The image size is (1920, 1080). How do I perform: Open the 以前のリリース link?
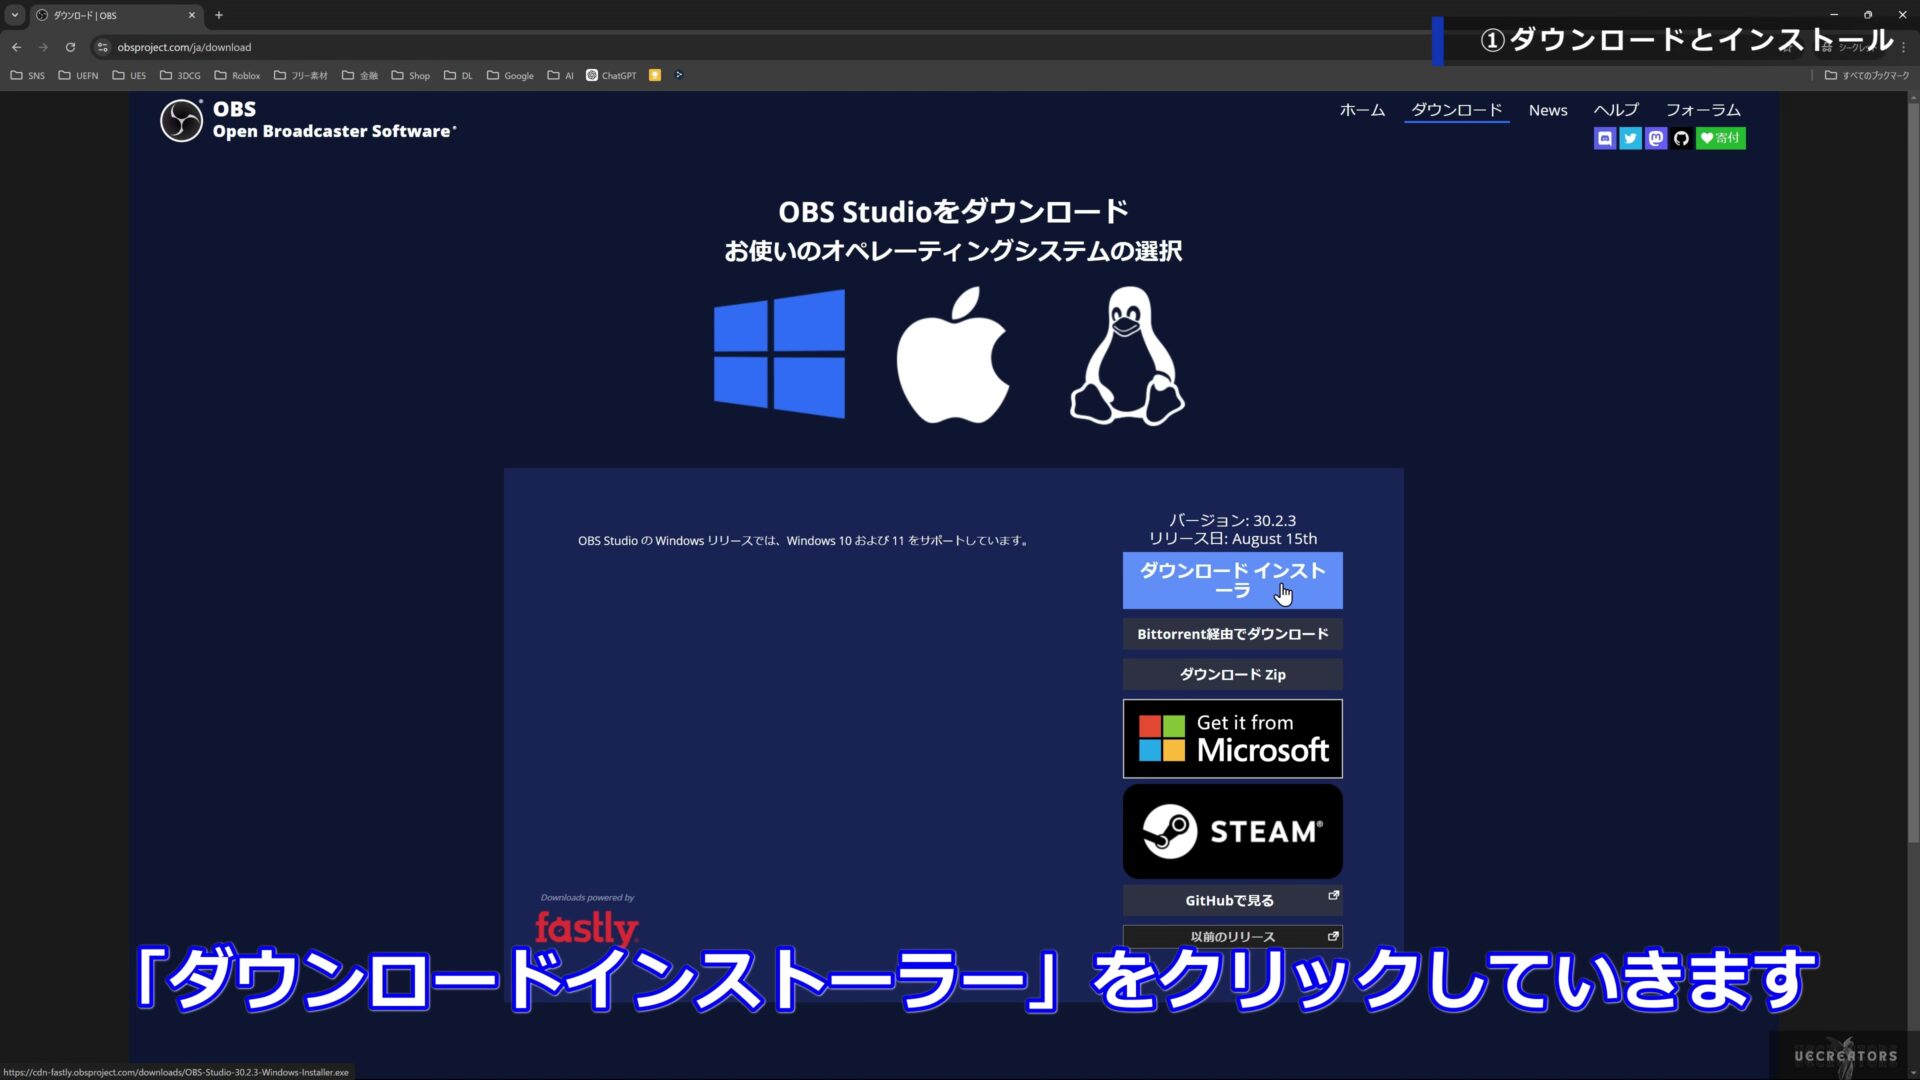[1232, 936]
